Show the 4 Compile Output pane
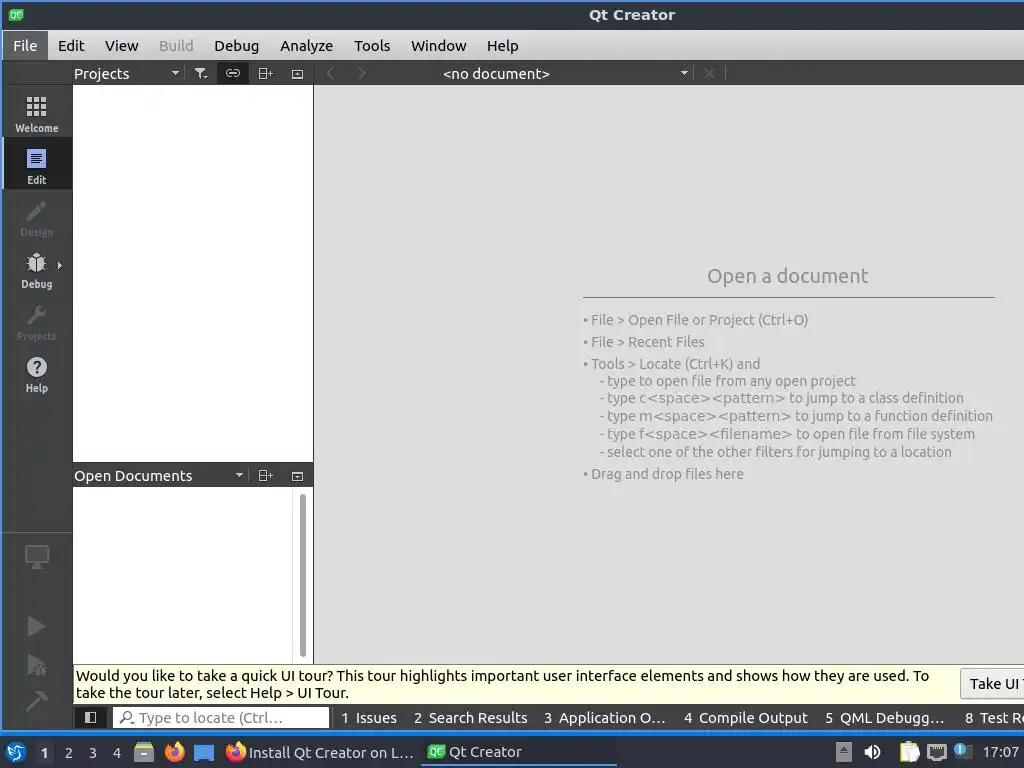 (746, 718)
